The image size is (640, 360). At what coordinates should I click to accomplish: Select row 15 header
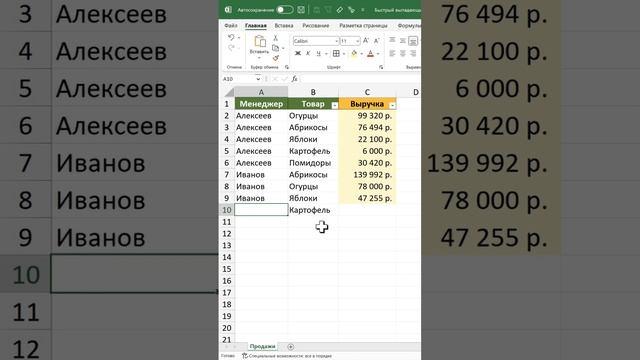pyautogui.click(x=227, y=269)
